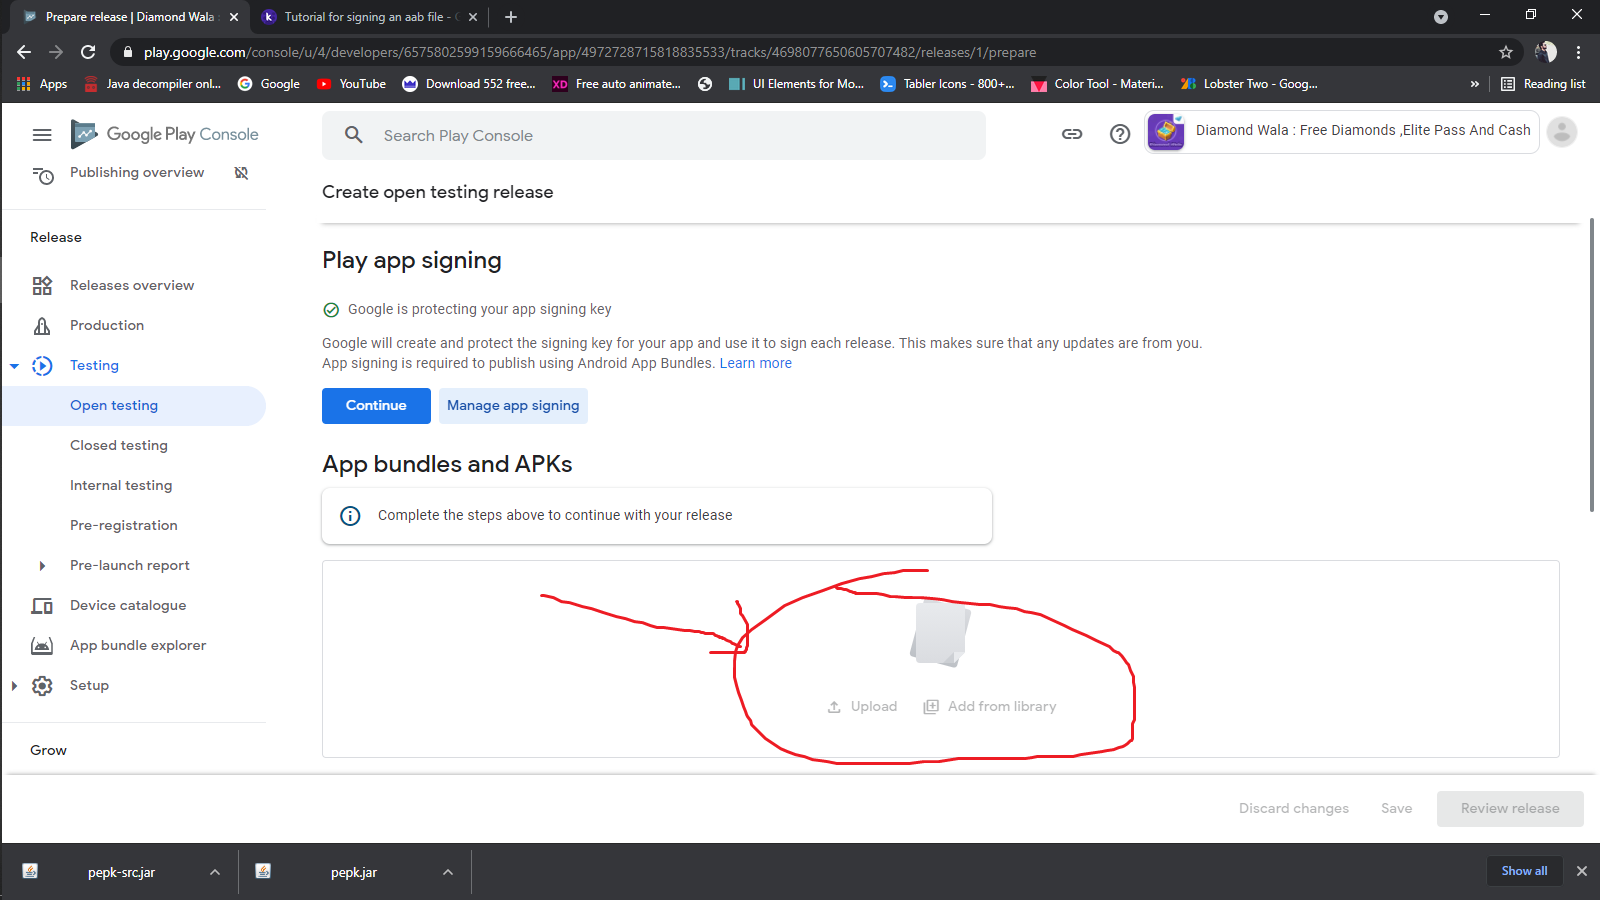Click the browser address bar URL
Viewport: 1600px width, 900px height.
(x=590, y=52)
